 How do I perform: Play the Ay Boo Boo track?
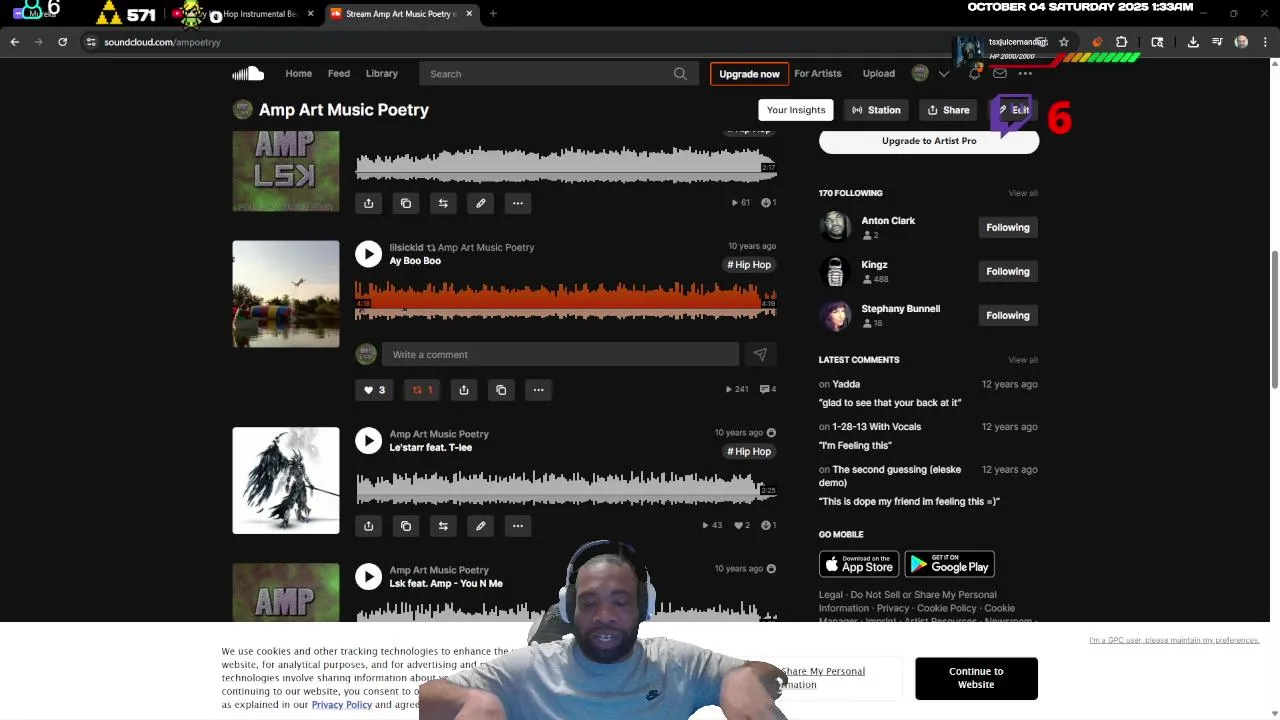coord(368,254)
